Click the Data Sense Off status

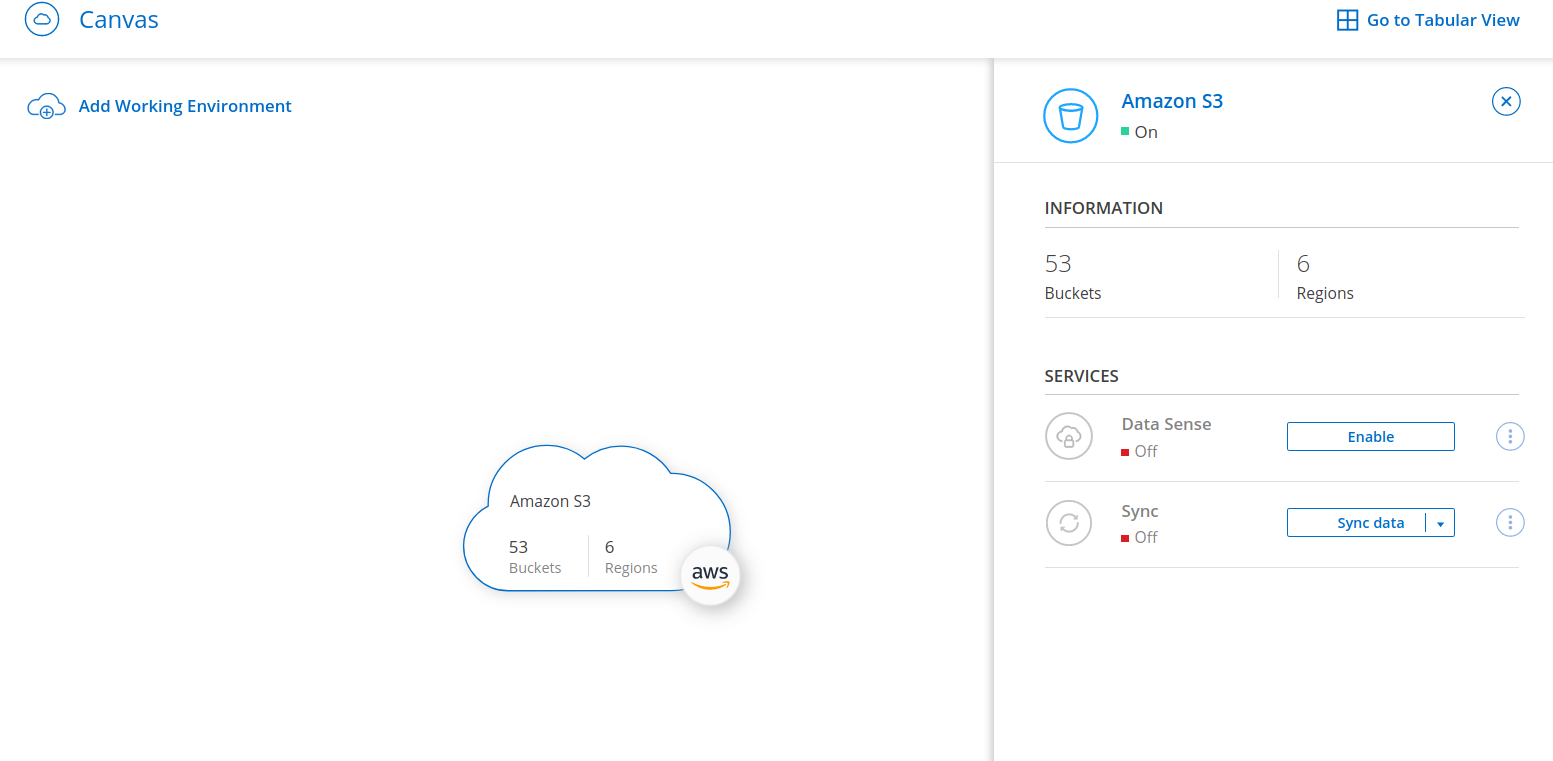click(x=1139, y=452)
